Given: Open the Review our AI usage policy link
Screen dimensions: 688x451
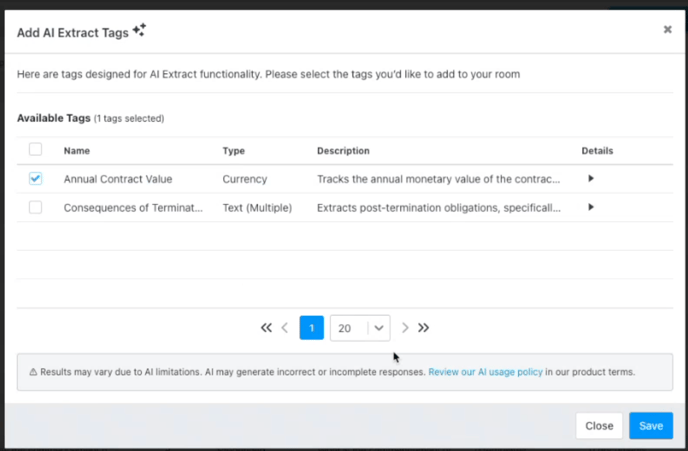Looking at the screenshot, I should [485, 372].
